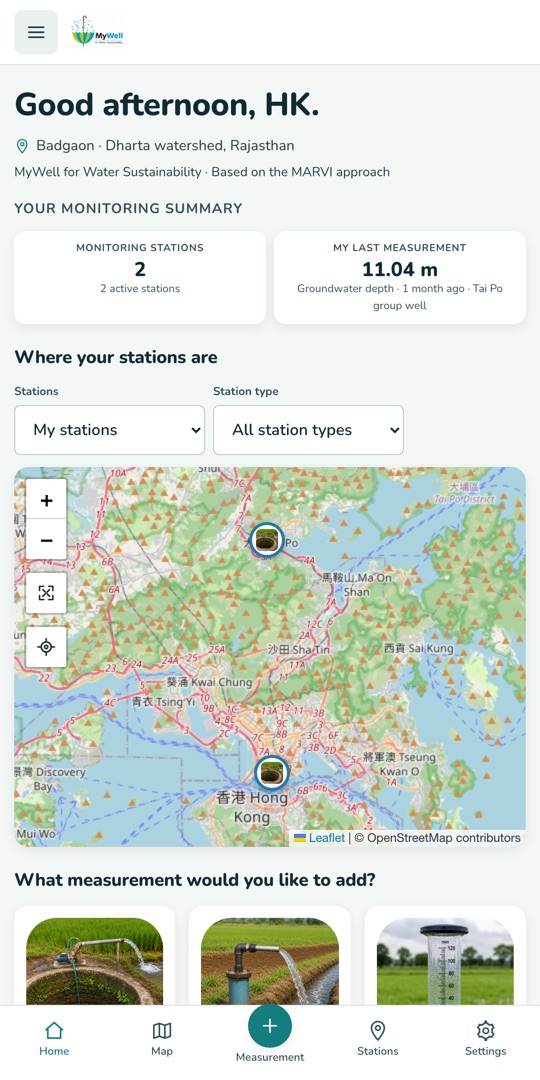Click 'Sha Tin' label on the map
Image resolution: width=540 pixels, height=1080 pixels.
click(299, 650)
